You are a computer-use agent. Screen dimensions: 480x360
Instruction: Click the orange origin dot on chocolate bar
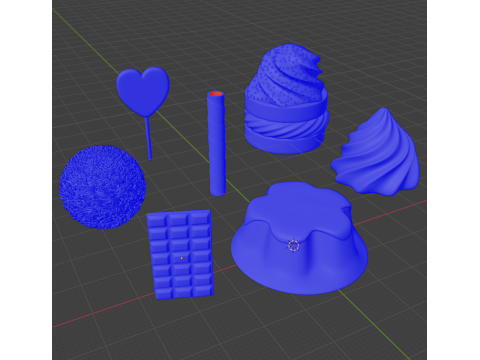182,258
